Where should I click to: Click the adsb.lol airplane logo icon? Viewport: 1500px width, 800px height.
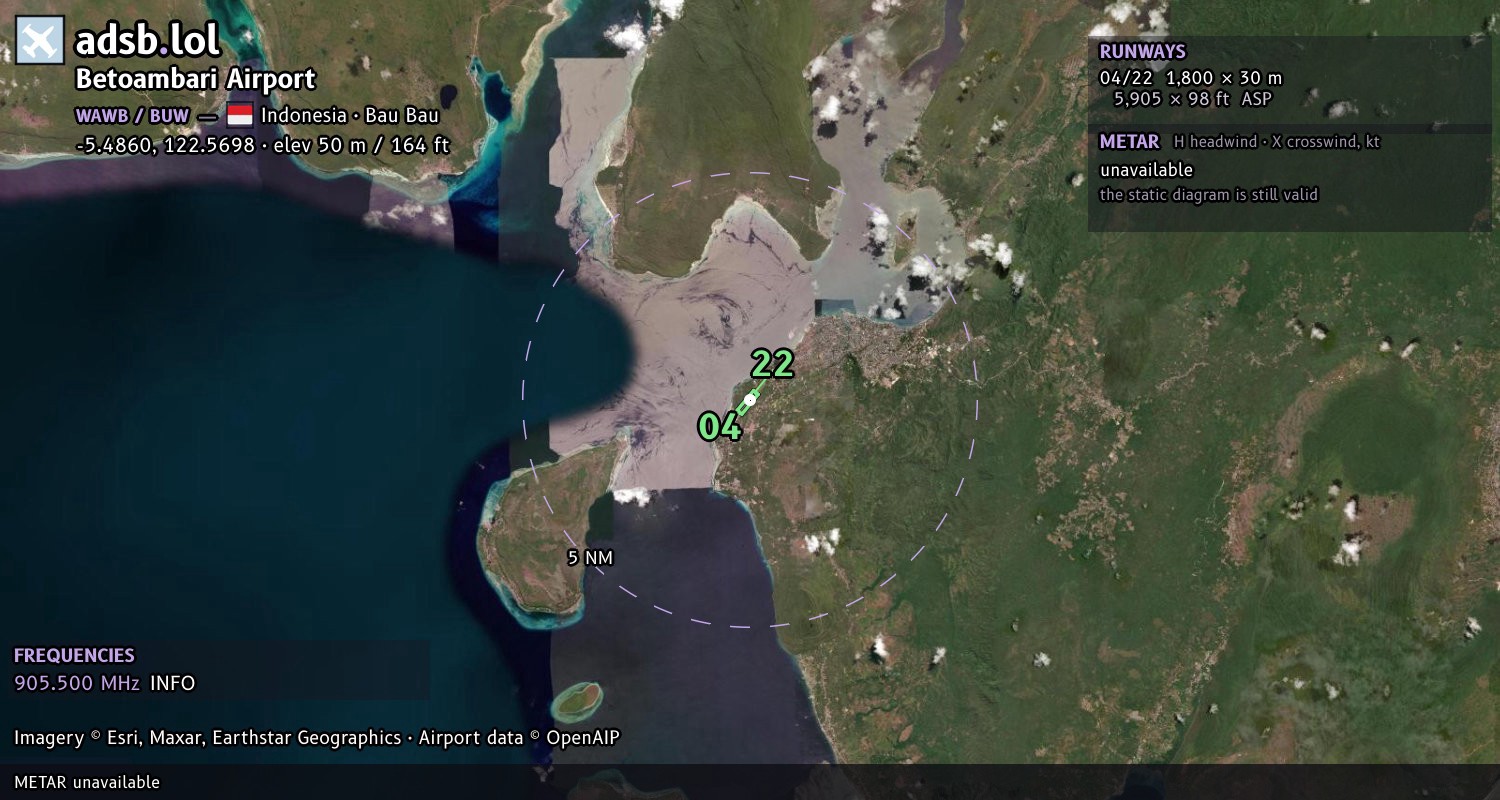(40, 40)
